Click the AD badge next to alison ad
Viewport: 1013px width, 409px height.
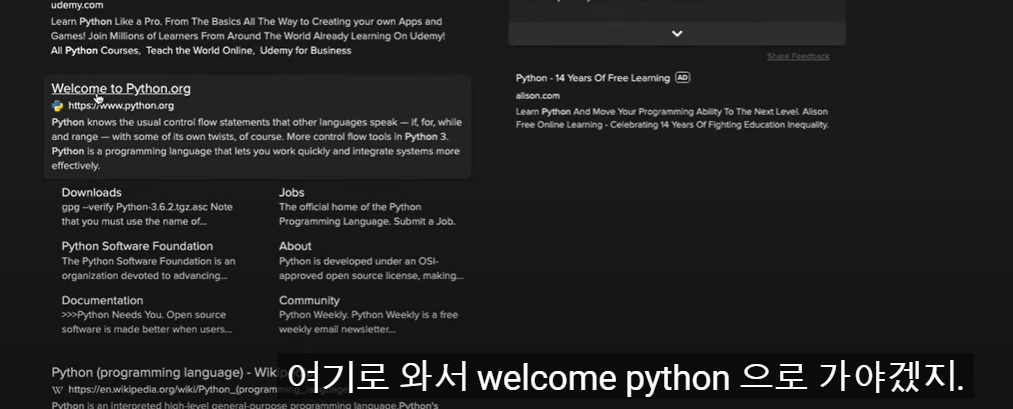(682, 78)
